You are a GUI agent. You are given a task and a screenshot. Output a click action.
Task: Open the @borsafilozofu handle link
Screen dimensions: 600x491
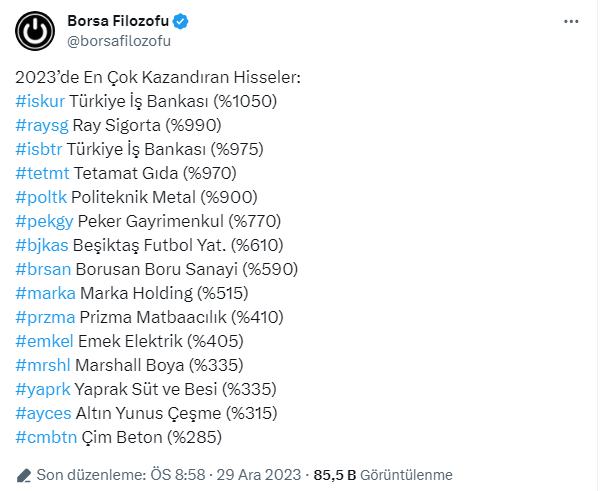coord(119,41)
